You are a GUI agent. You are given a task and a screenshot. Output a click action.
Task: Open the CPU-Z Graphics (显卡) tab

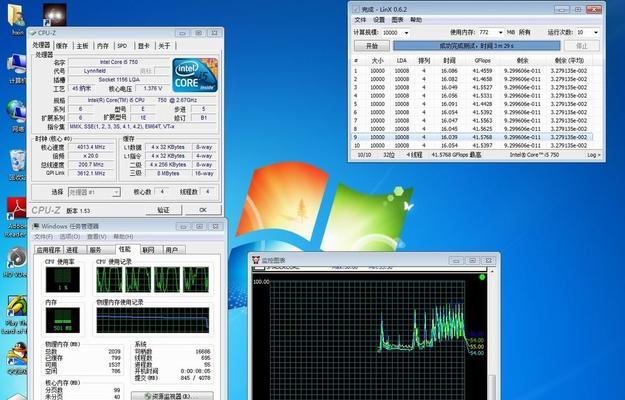pos(143,46)
